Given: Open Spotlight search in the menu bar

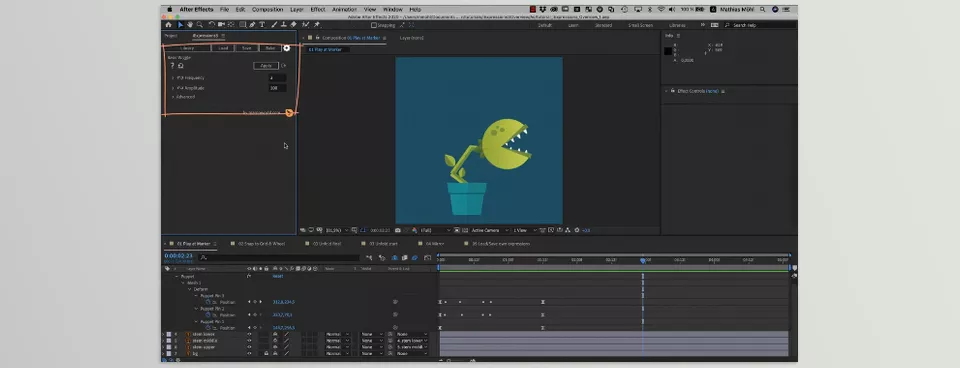Looking at the screenshot, I should [763, 9].
